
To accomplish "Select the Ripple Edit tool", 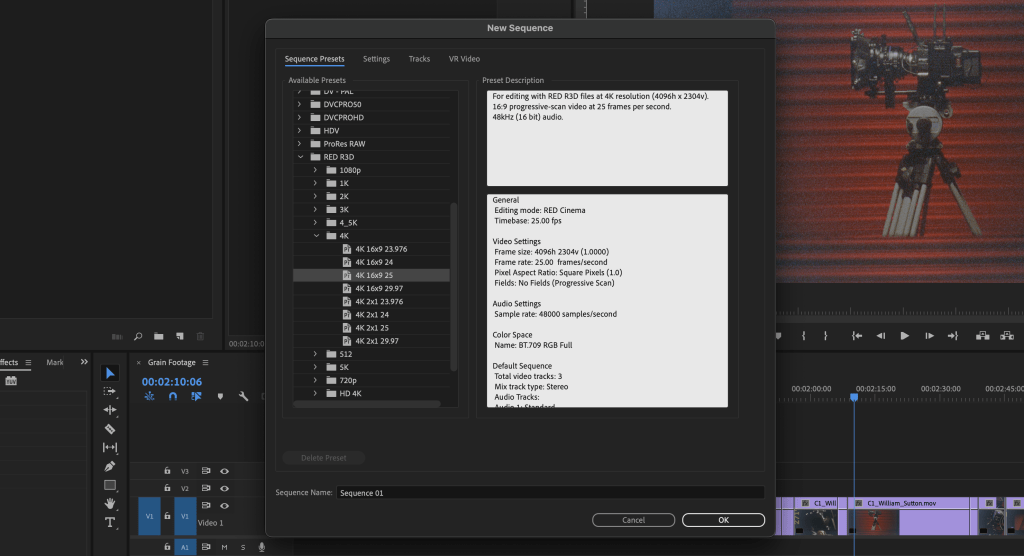I will point(110,410).
